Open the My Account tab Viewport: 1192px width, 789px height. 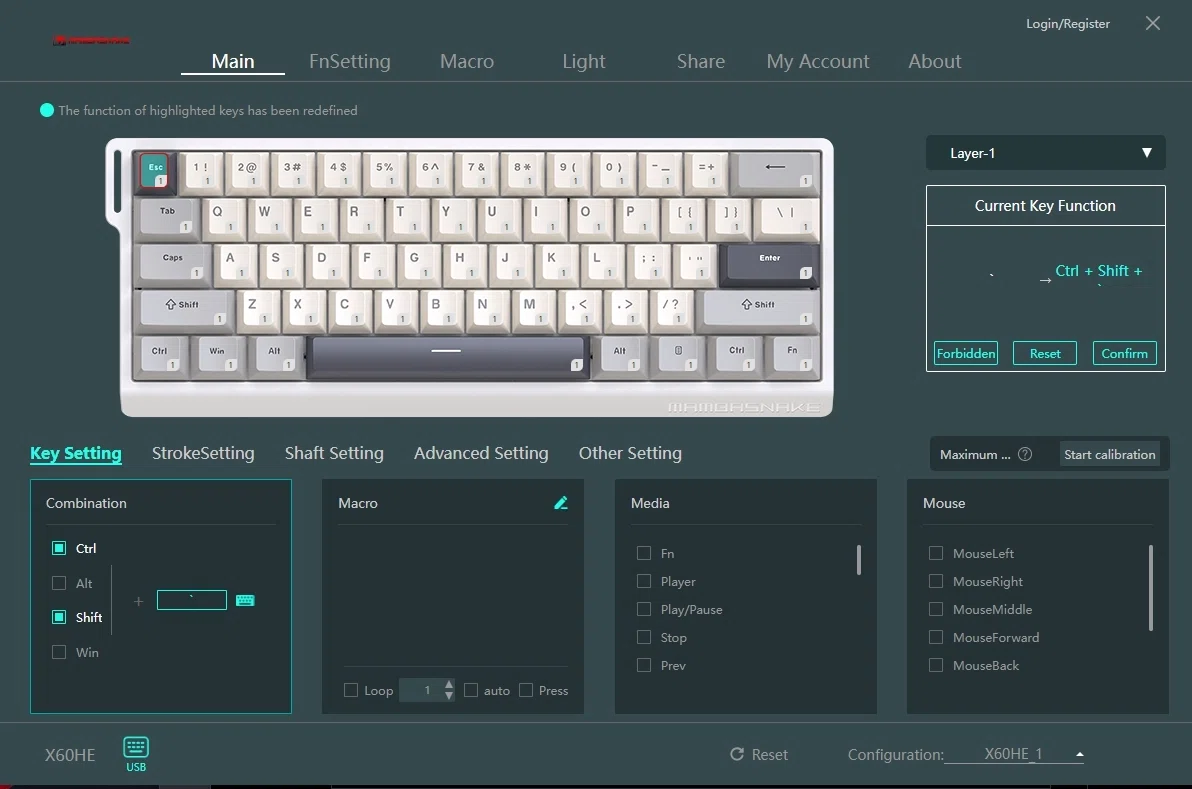point(818,61)
